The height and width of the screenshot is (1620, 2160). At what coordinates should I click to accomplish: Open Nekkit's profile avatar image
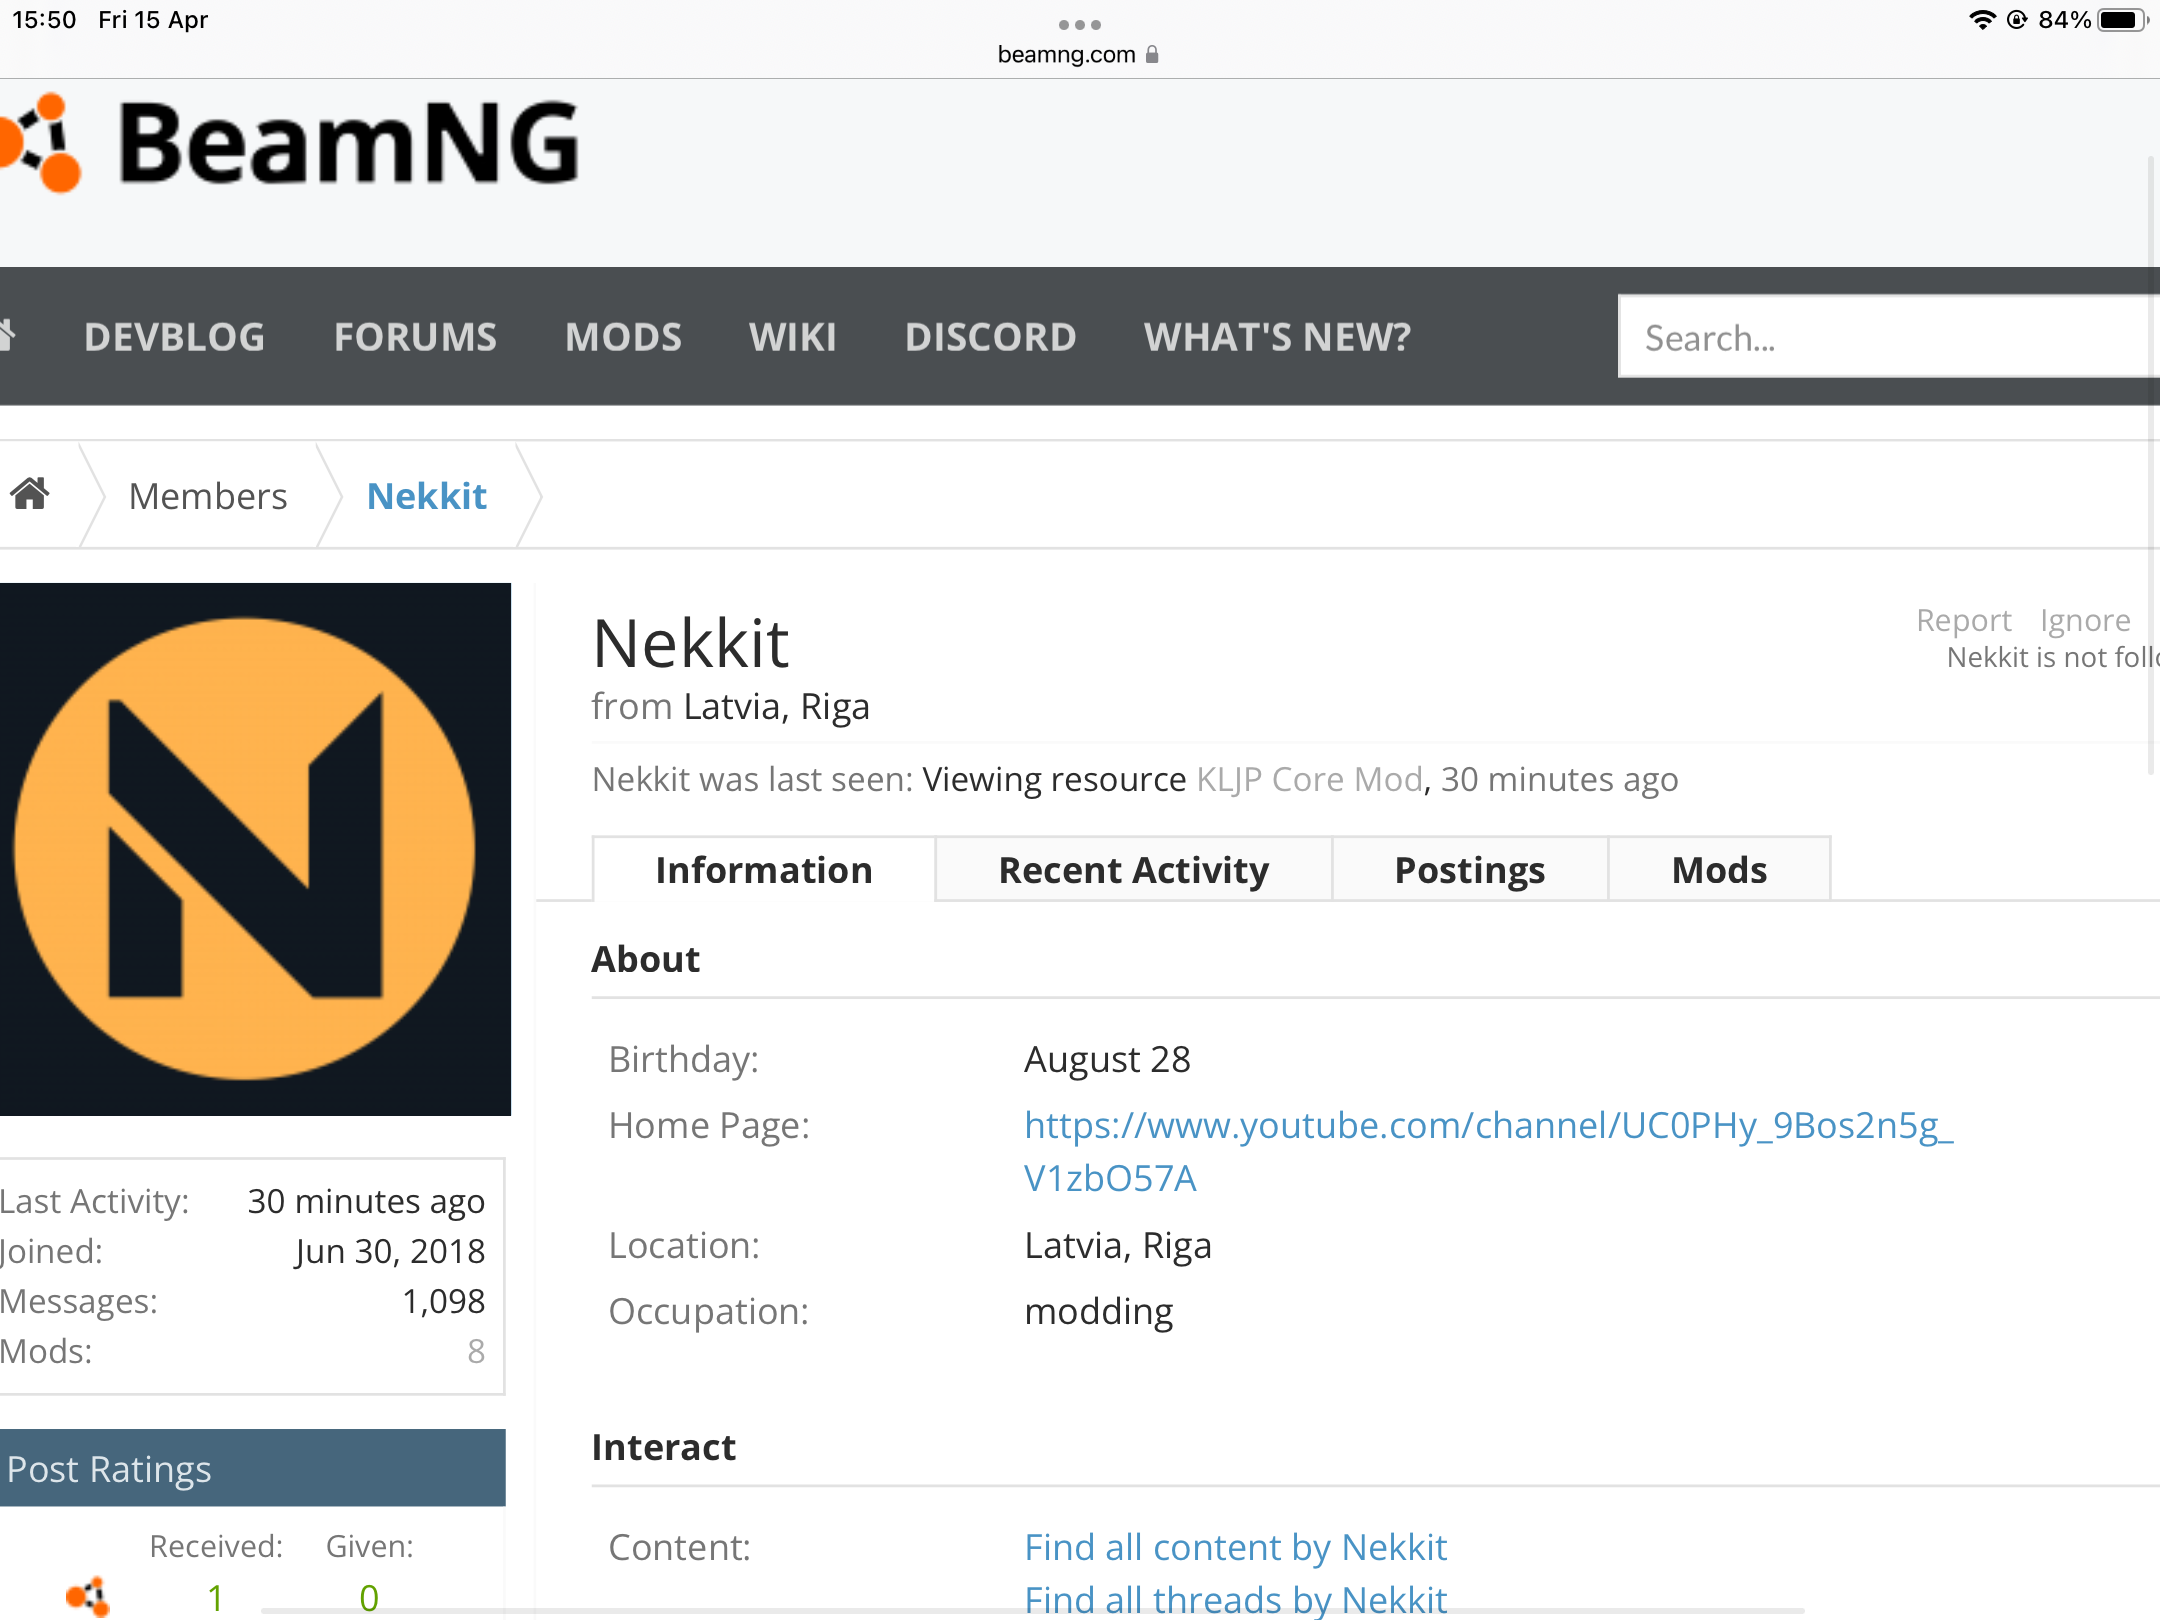[255, 849]
